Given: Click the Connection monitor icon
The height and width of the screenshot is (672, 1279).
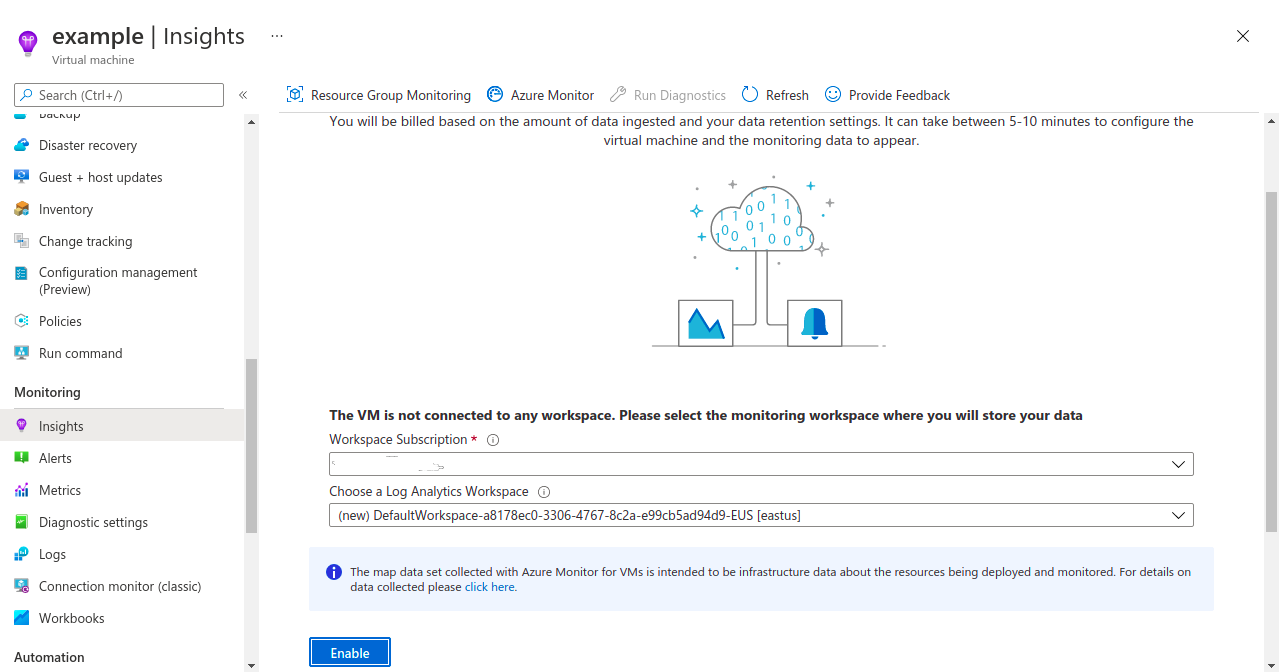Looking at the screenshot, I should pos(22,586).
